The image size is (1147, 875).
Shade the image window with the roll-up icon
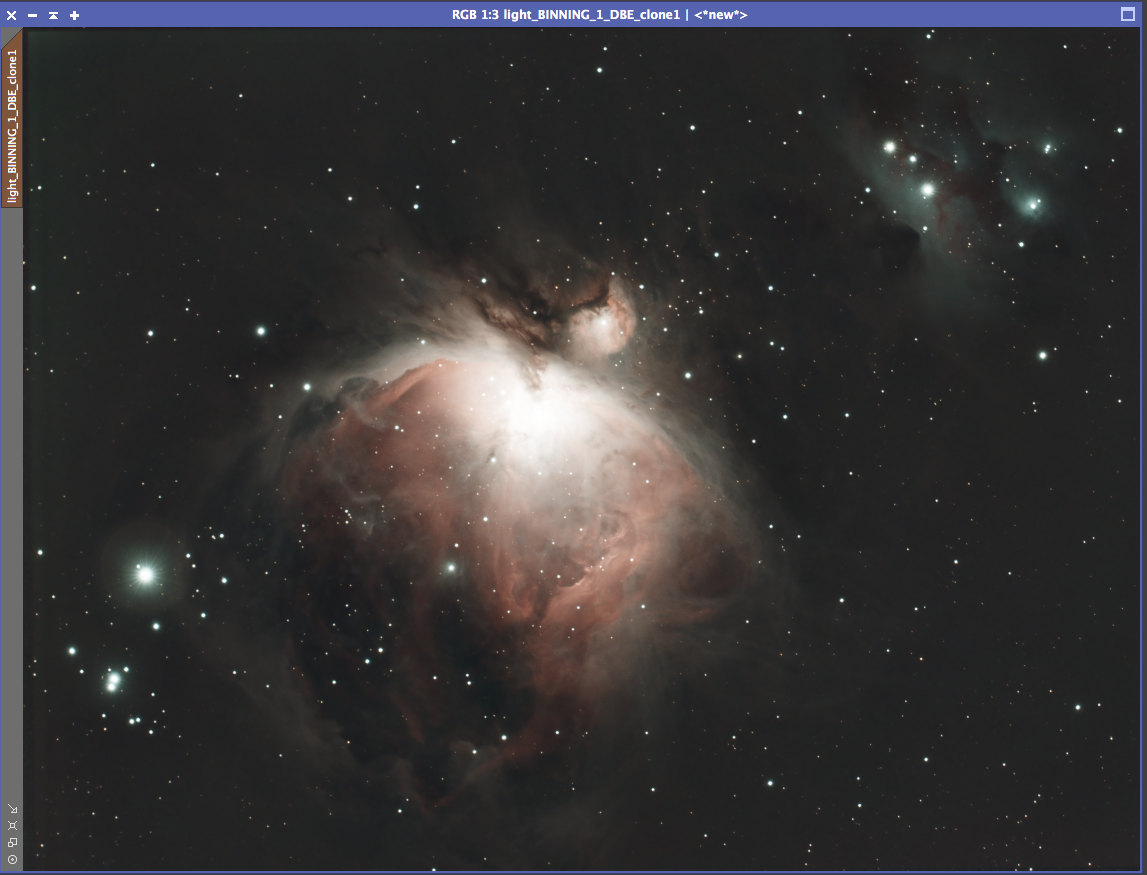pyautogui.click(x=53, y=15)
